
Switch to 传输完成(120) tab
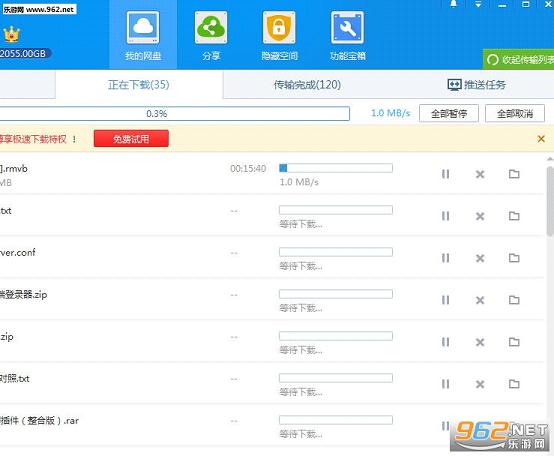coord(307,85)
